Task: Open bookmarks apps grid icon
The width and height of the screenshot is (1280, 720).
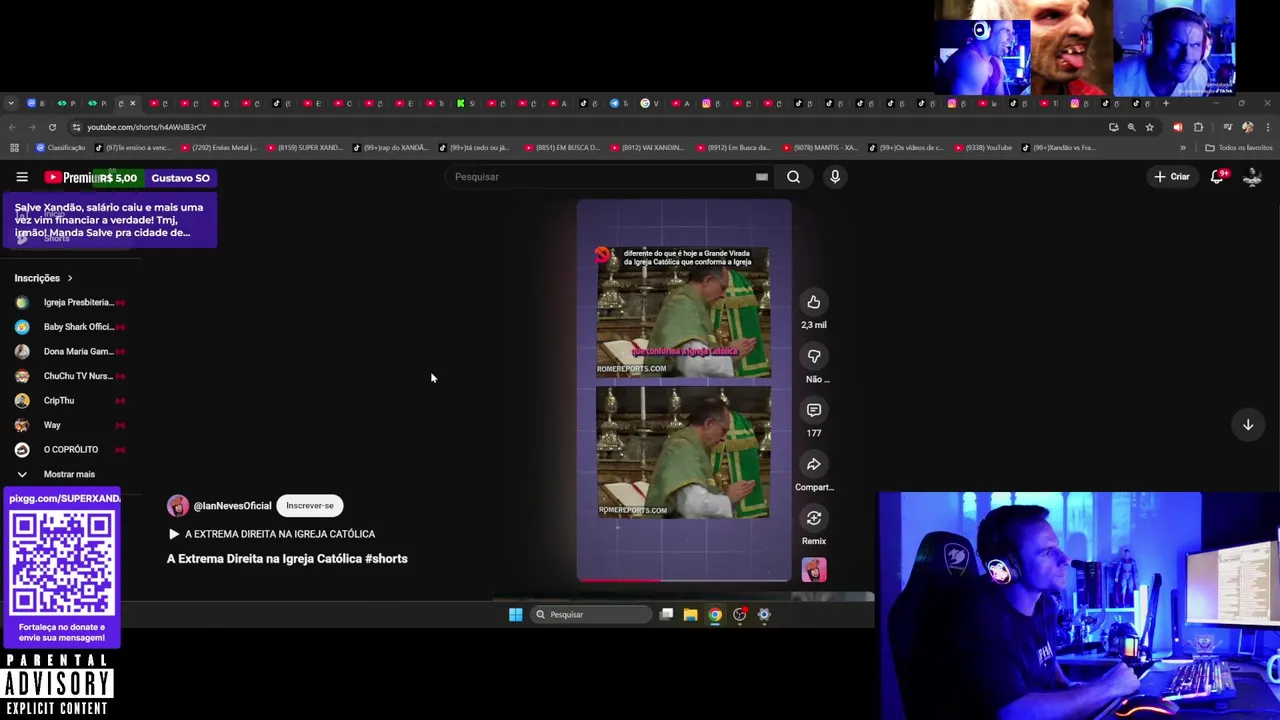Action: tap(14, 148)
